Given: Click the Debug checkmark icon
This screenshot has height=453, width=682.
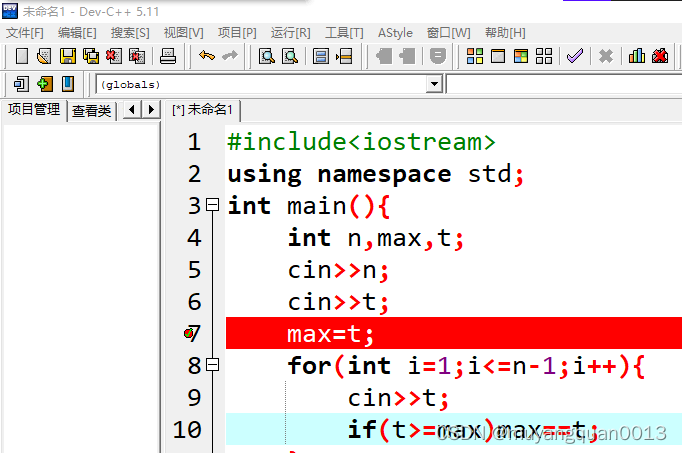Looking at the screenshot, I should coord(575,56).
